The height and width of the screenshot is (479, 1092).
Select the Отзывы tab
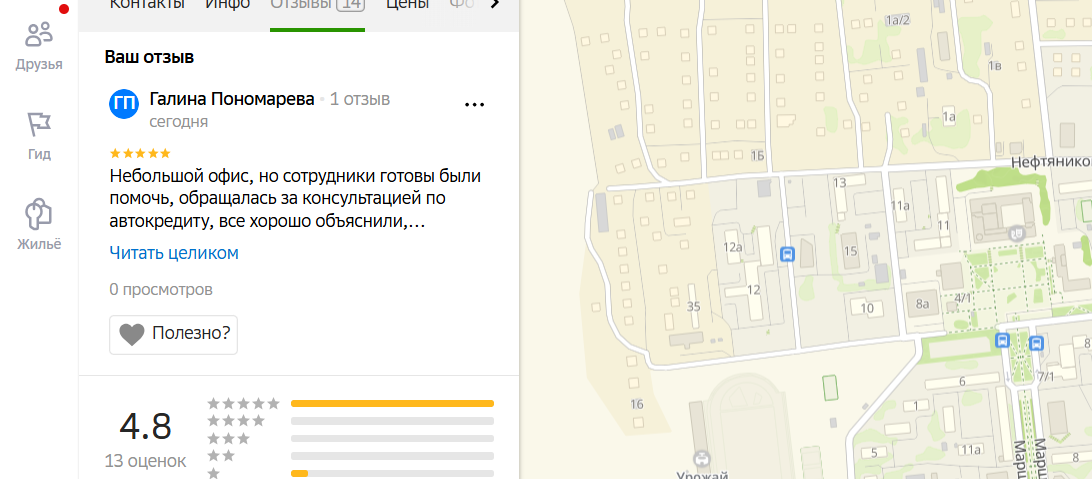pyautogui.click(x=318, y=5)
